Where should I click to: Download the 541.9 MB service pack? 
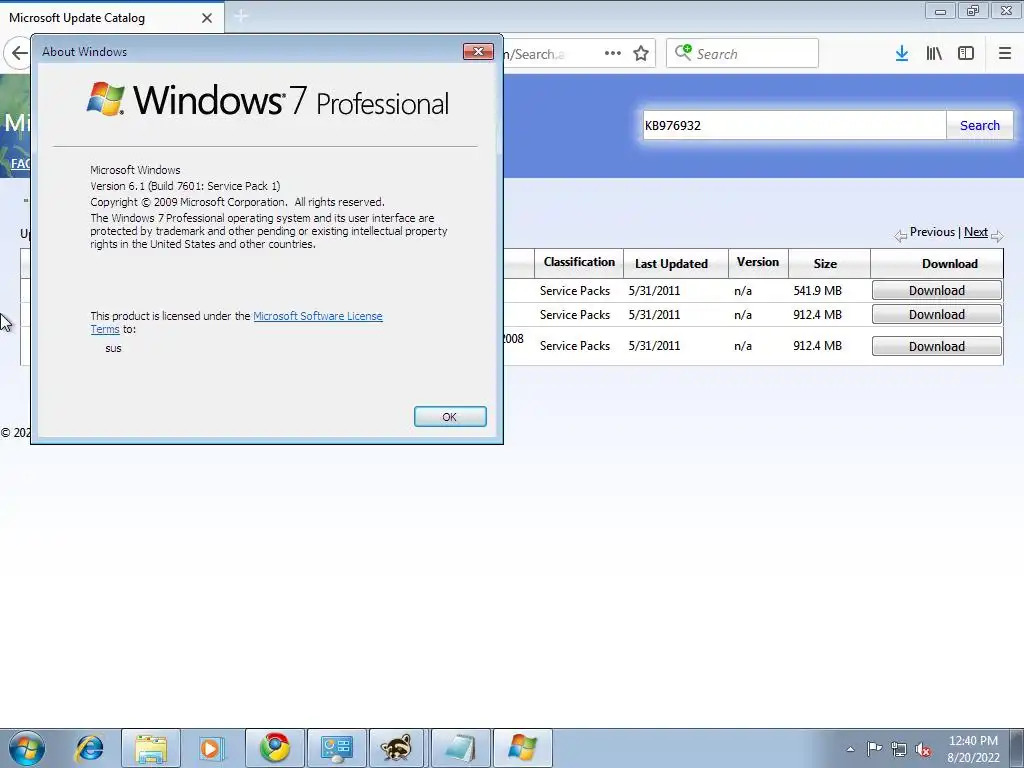(x=936, y=291)
